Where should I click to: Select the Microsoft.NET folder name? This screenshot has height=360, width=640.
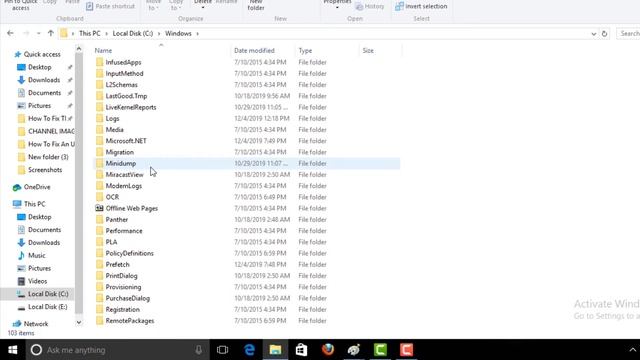click(126, 141)
